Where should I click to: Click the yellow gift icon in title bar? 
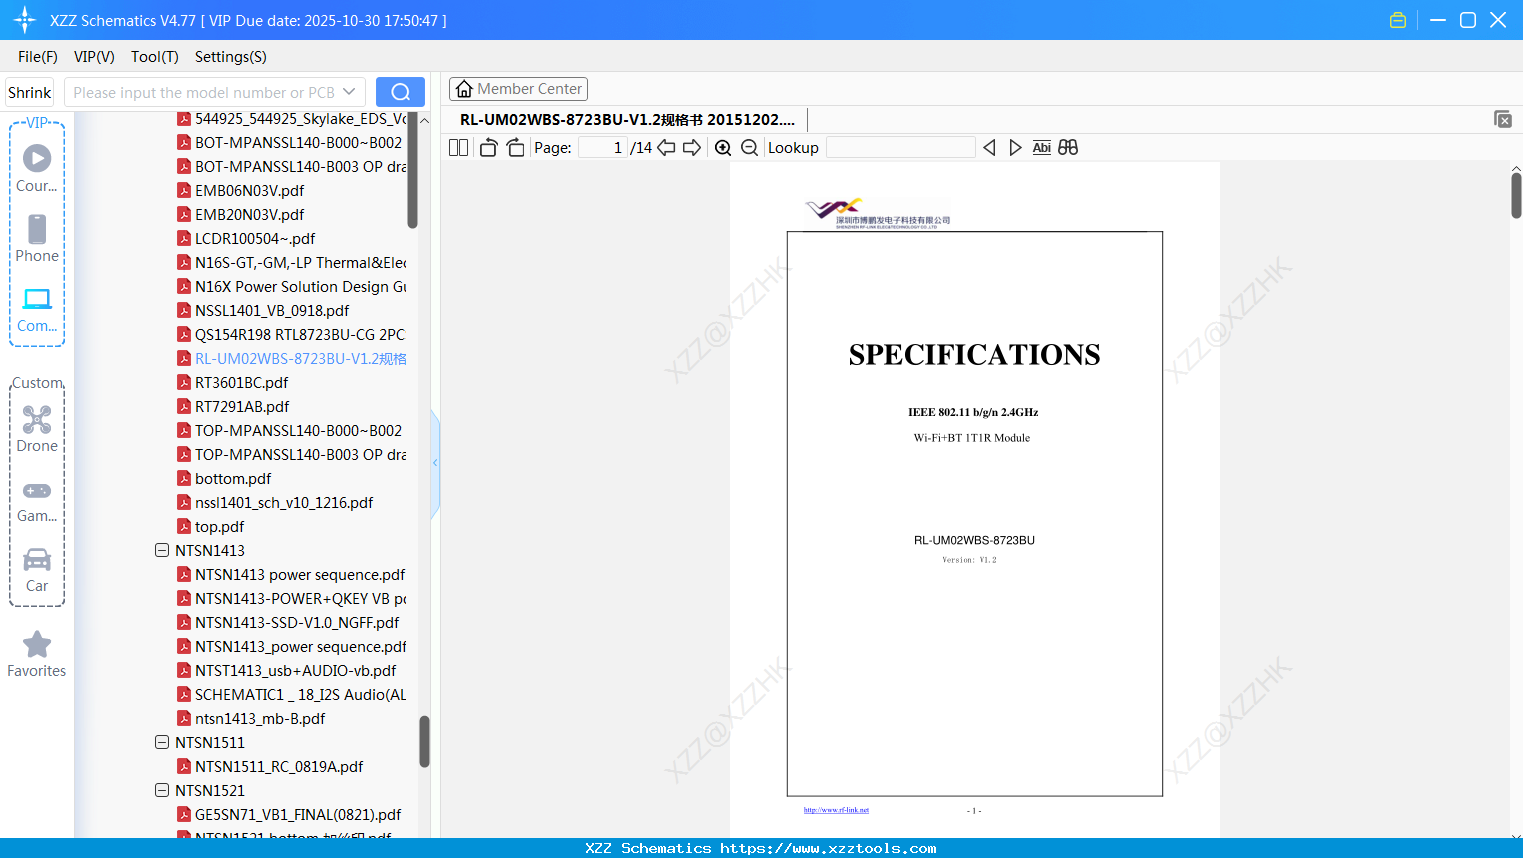click(1398, 20)
